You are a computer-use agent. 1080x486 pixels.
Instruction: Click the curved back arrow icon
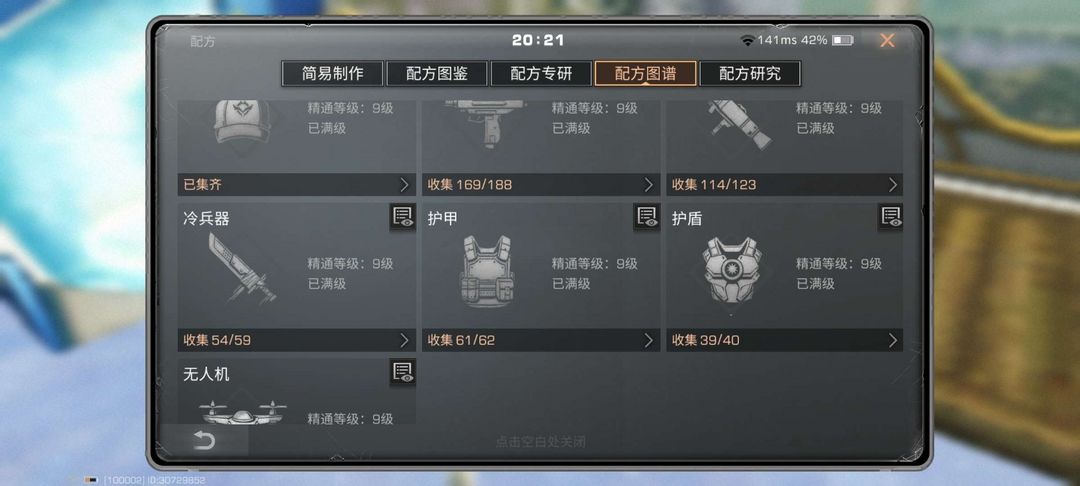[x=204, y=441]
